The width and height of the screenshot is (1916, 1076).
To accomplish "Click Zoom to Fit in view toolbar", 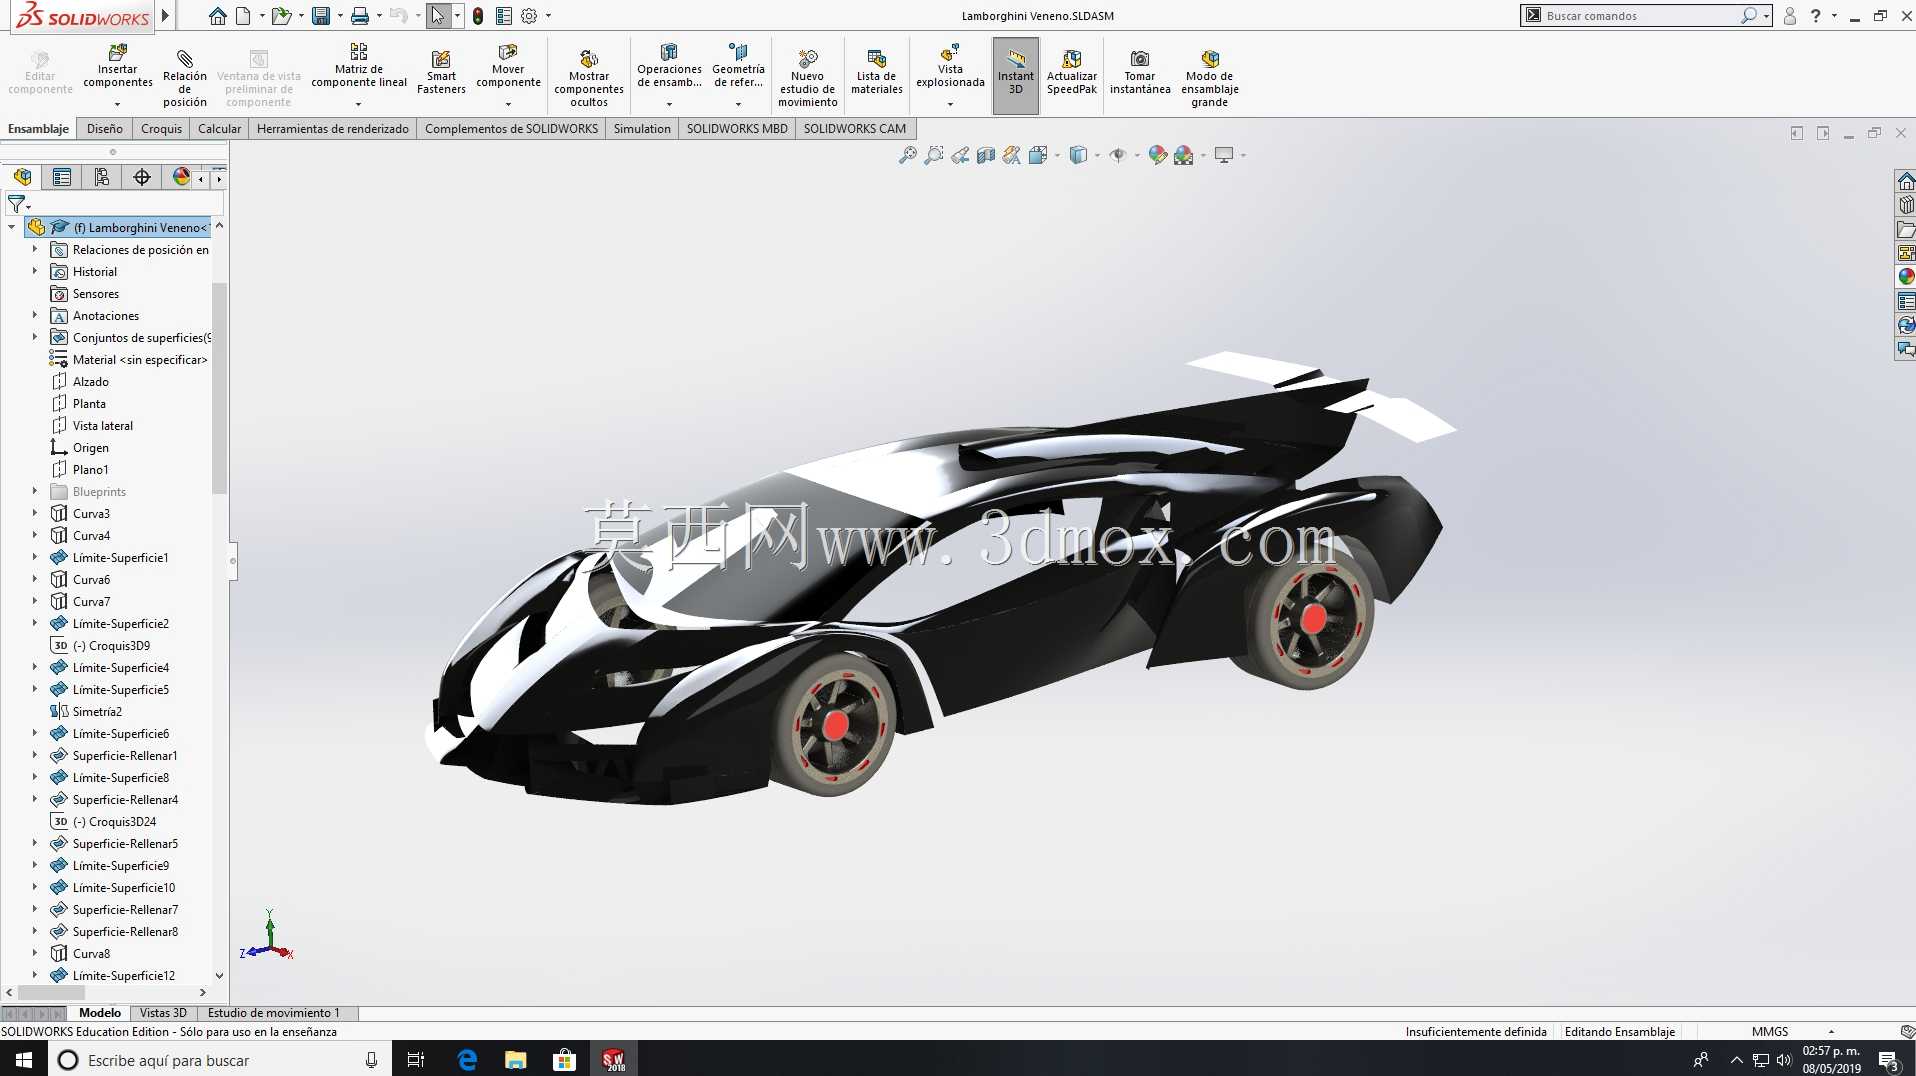I will click(x=908, y=155).
